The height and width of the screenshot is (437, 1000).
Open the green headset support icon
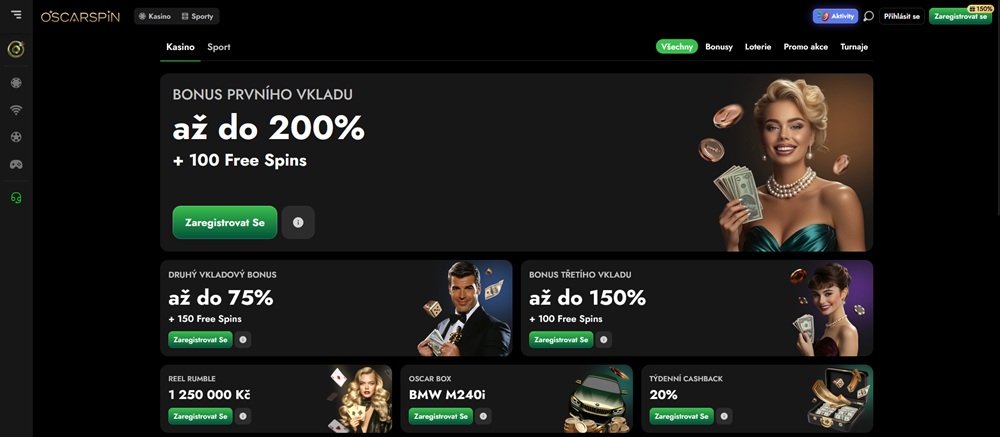16,198
